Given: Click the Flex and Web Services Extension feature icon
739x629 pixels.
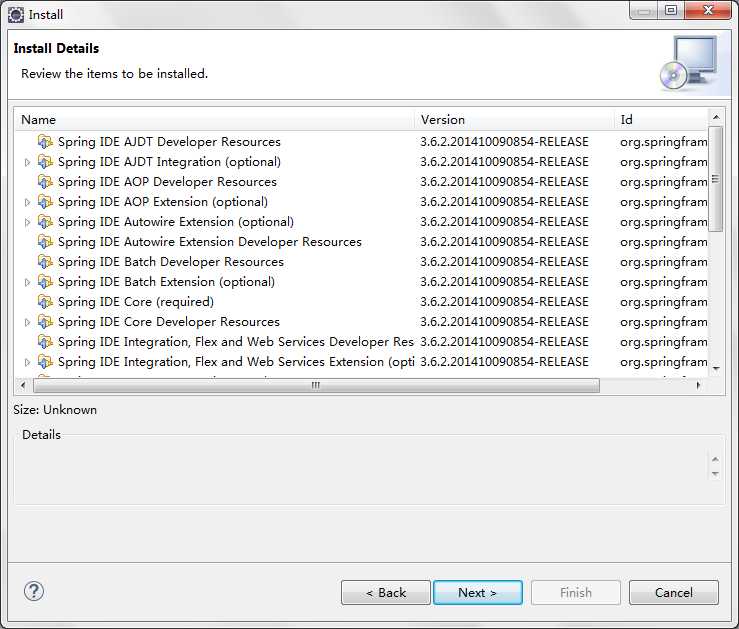Looking at the screenshot, I should click(45, 362).
